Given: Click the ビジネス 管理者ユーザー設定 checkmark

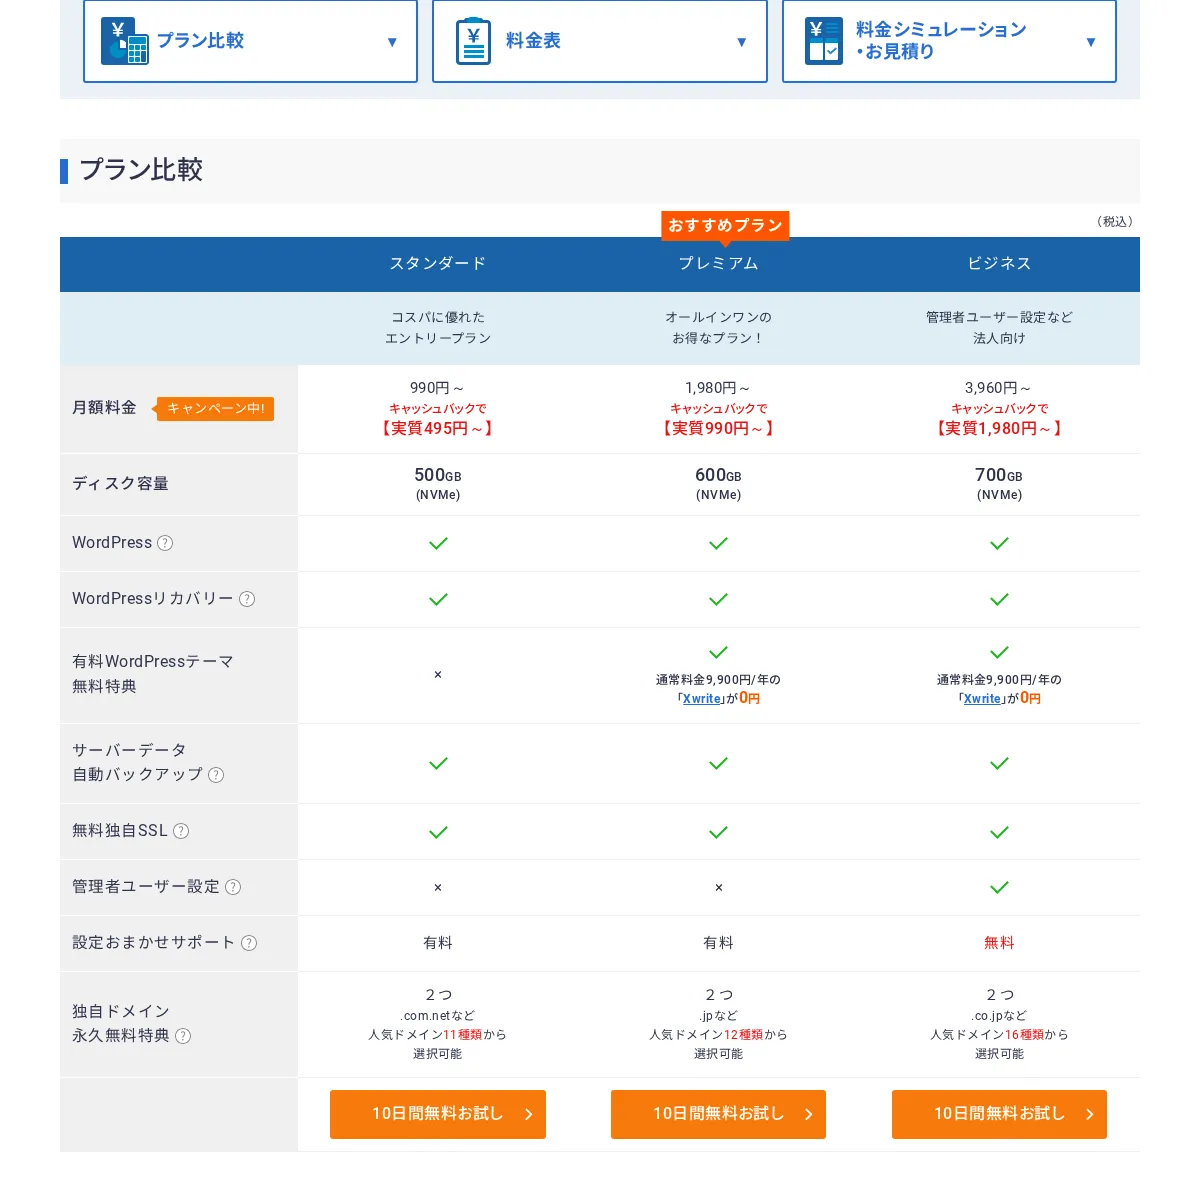Looking at the screenshot, I should 999,887.
